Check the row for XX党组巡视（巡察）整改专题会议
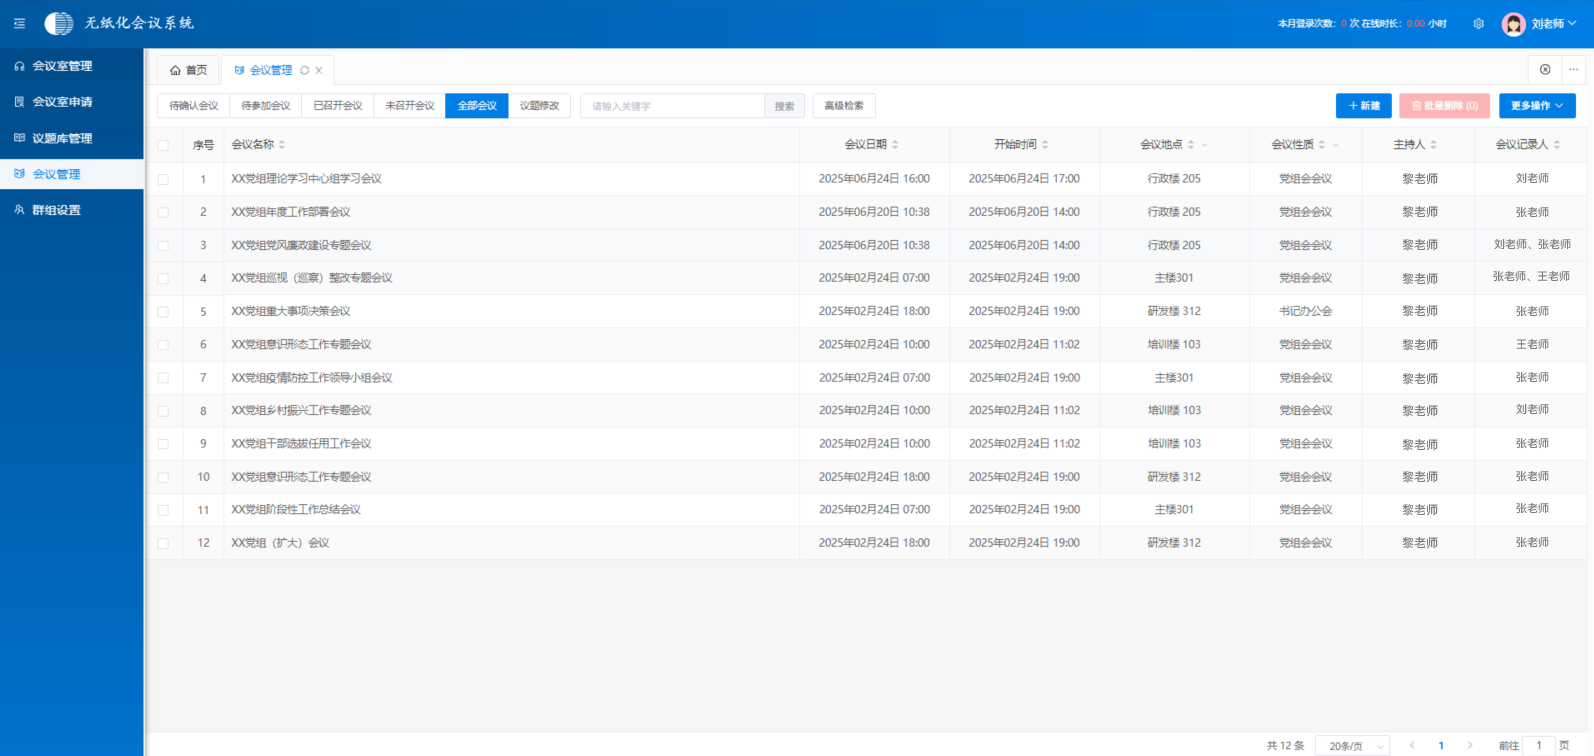1594x756 pixels. pos(163,278)
